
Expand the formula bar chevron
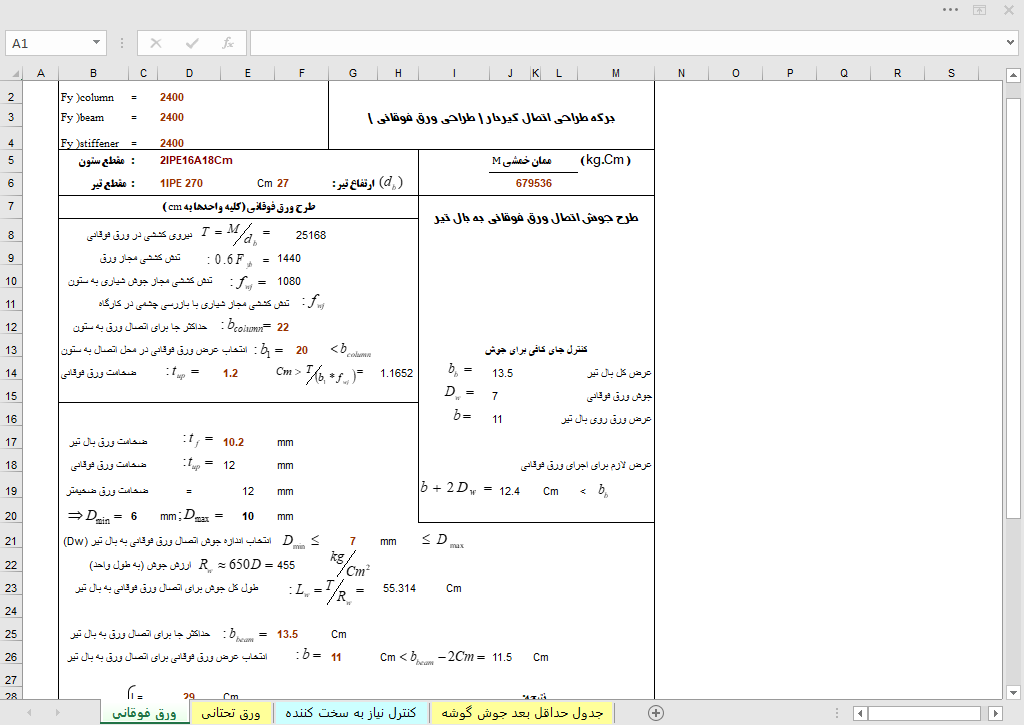(x=1010, y=43)
